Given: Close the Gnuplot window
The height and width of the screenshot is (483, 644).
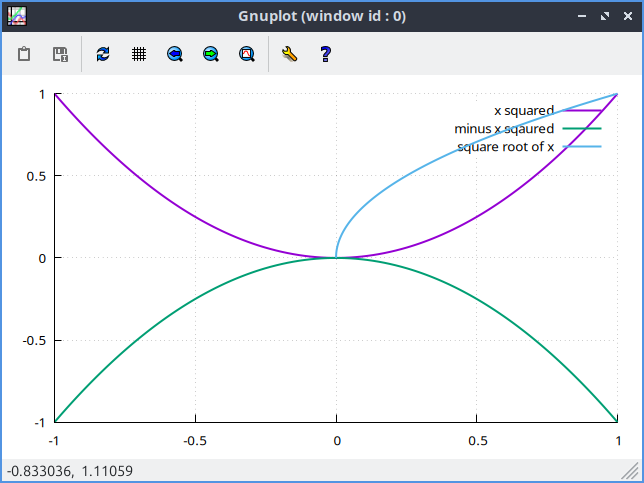Looking at the screenshot, I should pyautogui.click(x=626, y=17).
